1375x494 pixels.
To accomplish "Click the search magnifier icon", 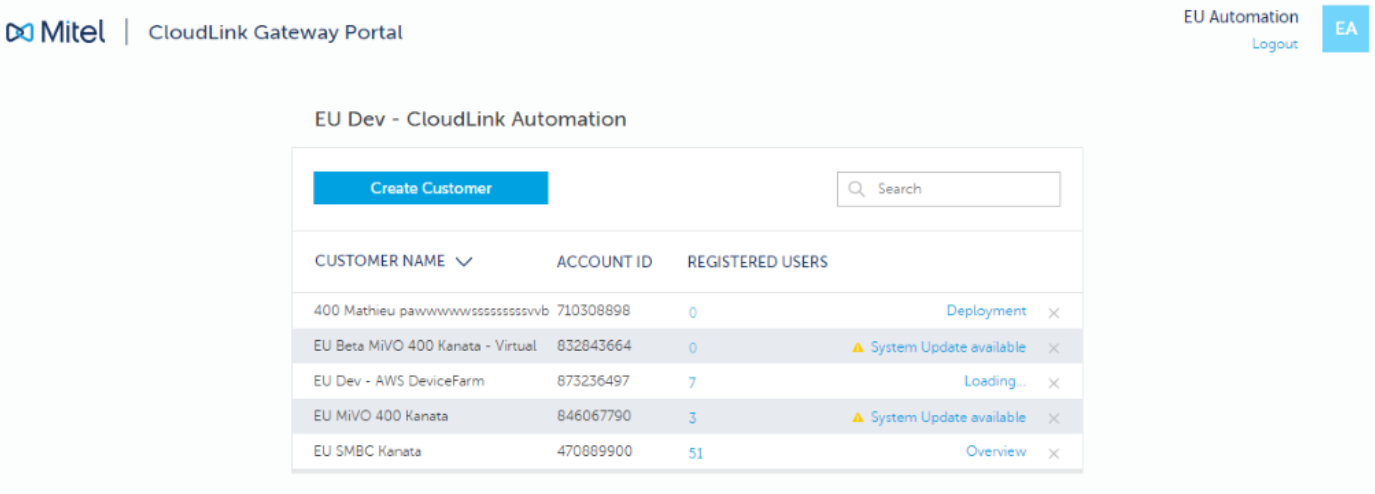I will click(856, 189).
